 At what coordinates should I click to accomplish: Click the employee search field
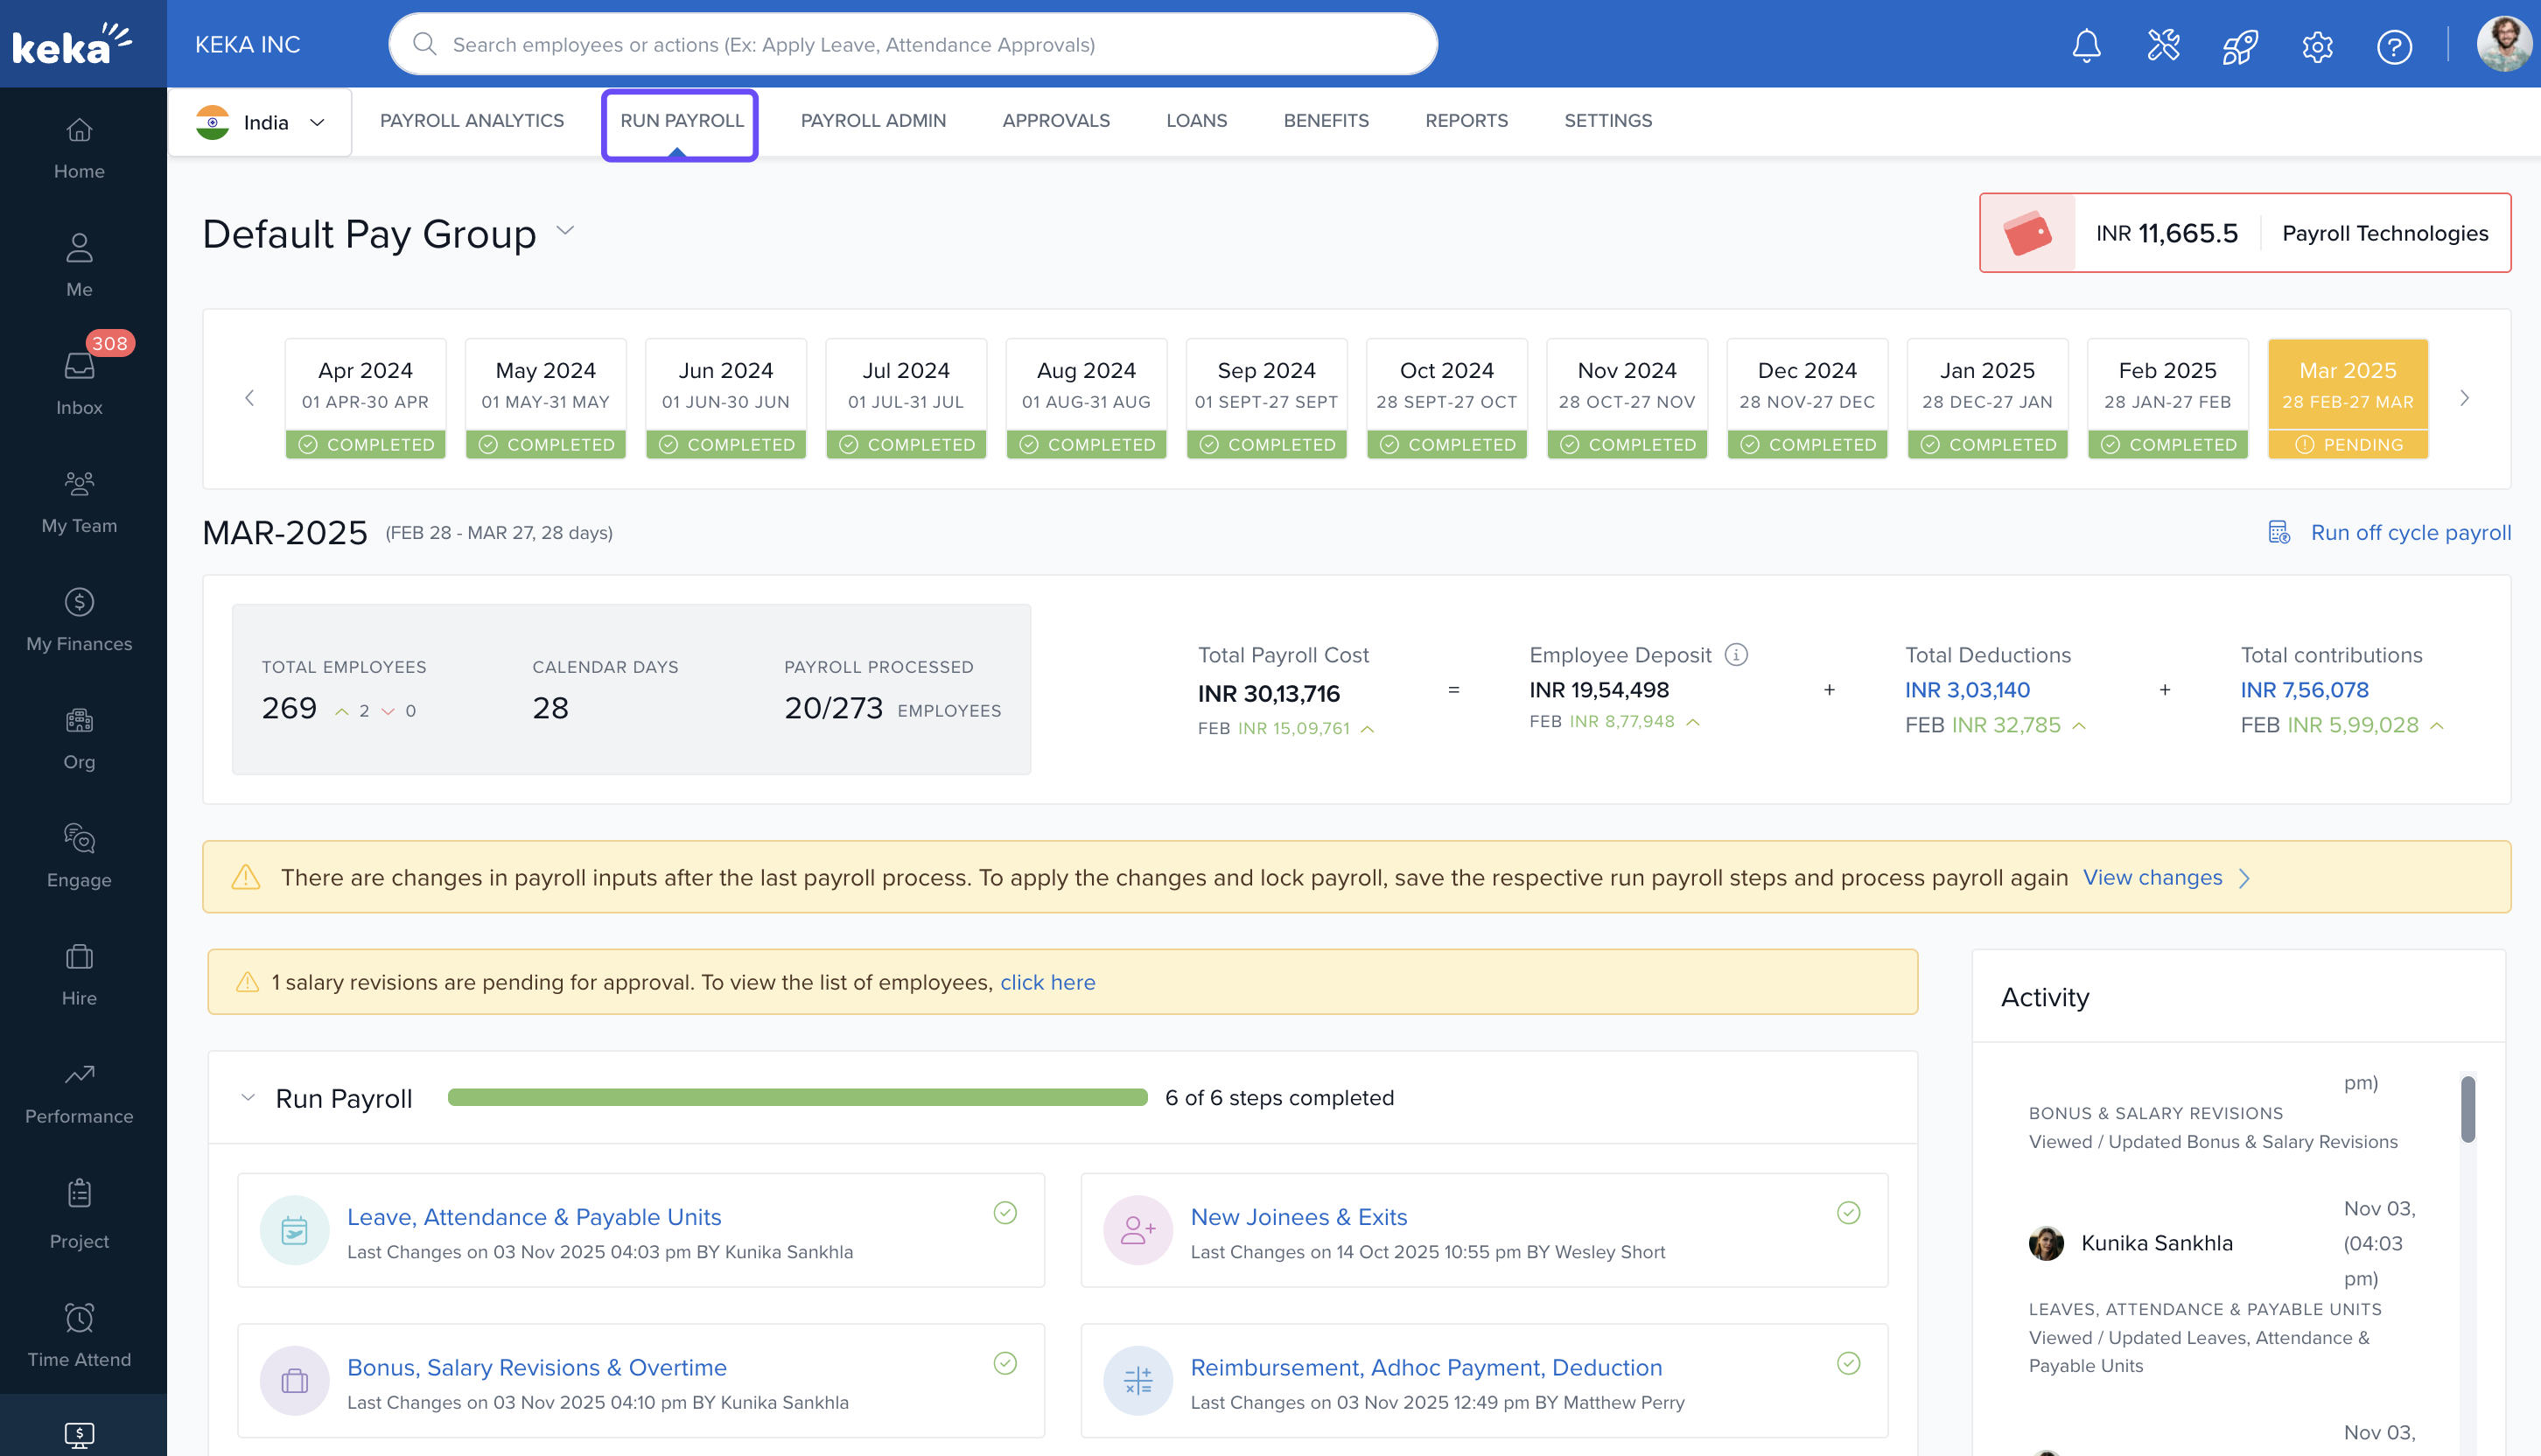[x=912, y=45]
